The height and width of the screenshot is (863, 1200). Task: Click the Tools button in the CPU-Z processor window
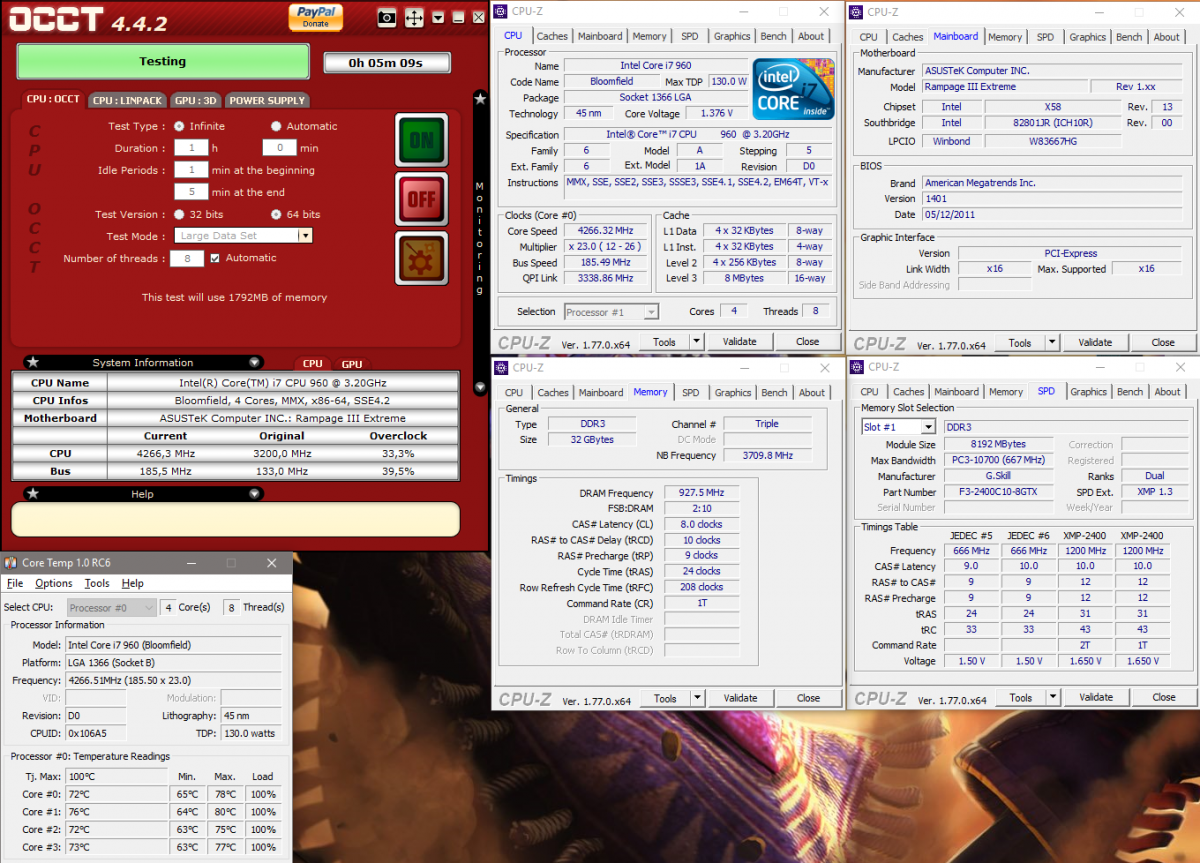coord(664,342)
